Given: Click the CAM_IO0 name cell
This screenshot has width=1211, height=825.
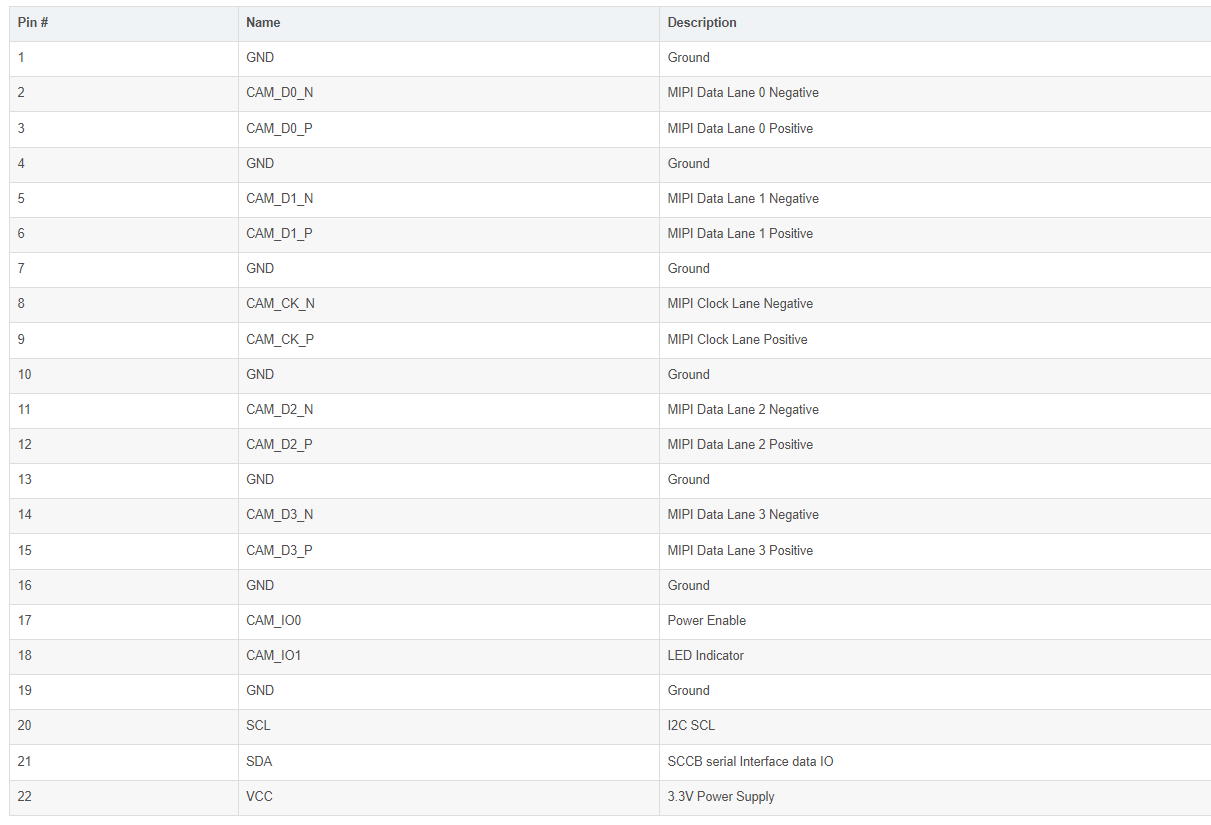Looking at the screenshot, I should [273, 620].
